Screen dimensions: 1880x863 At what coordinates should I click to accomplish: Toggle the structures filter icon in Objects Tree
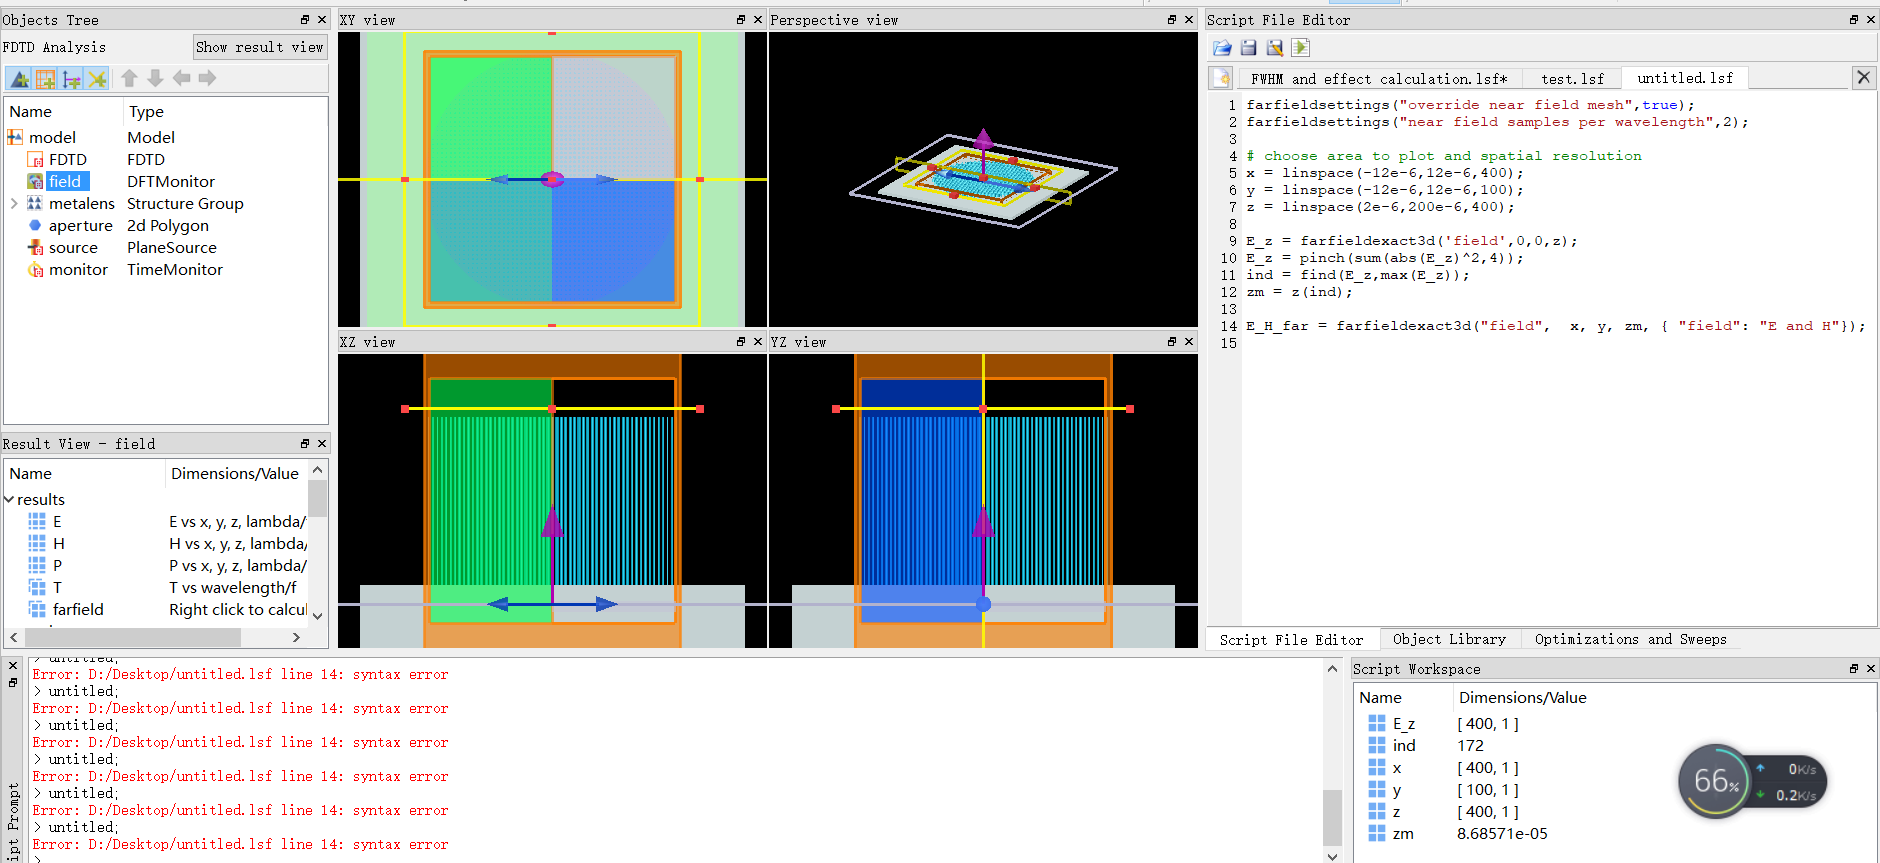(19, 78)
